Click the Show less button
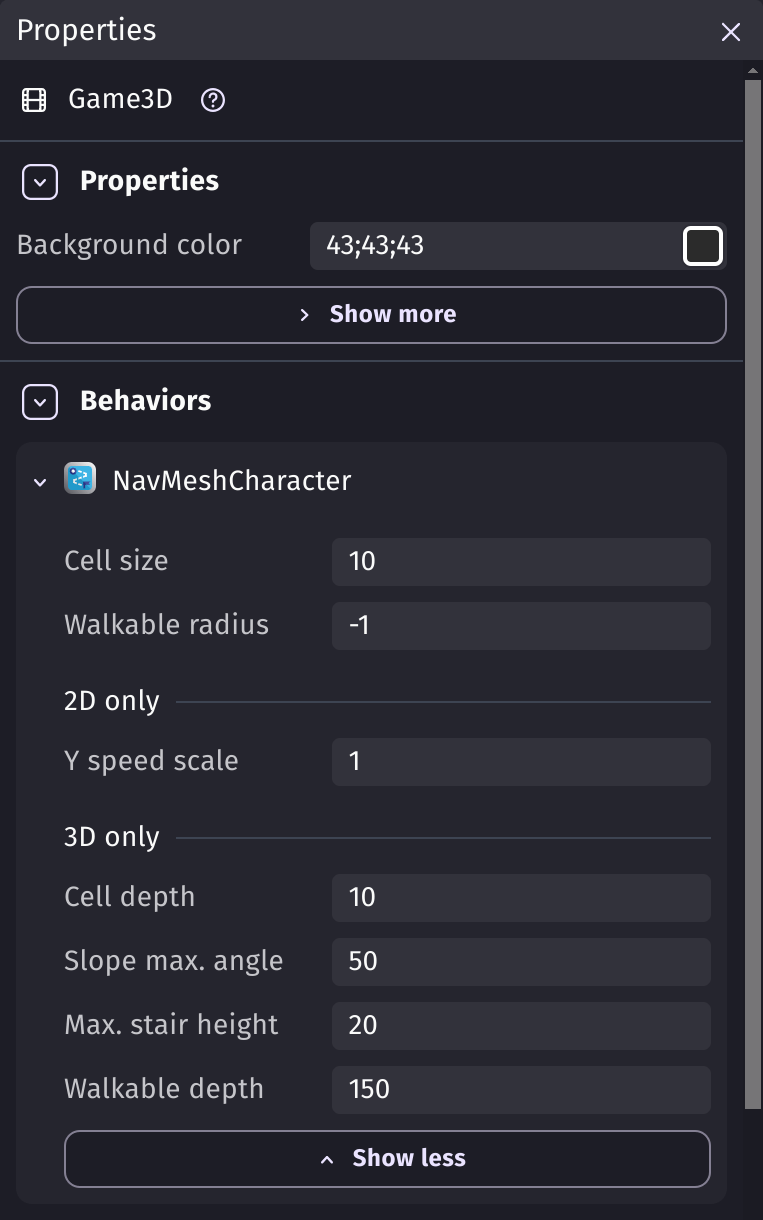The height and width of the screenshot is (1220, 763). [387, 1158]
